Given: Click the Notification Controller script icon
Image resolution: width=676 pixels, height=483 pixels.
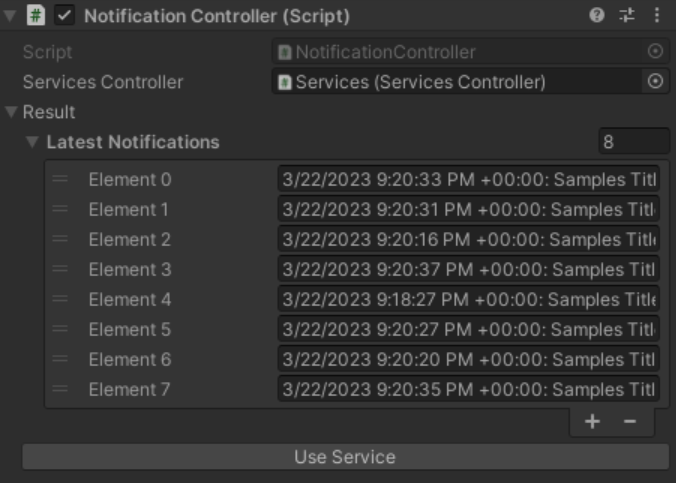Looking at the screenshot, I should 36,16.
